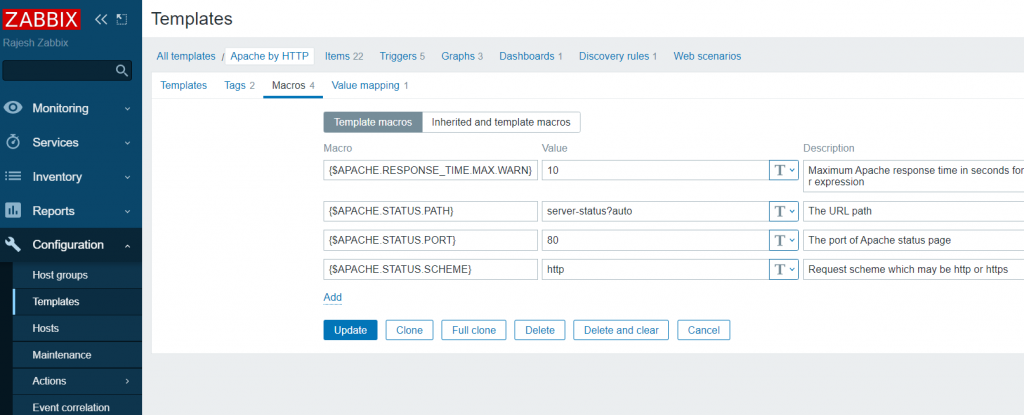Open type dropdown for STATUS.PORT macro
The height and width of the screenshot is (415, 1024).
click(x=782, y=240)
